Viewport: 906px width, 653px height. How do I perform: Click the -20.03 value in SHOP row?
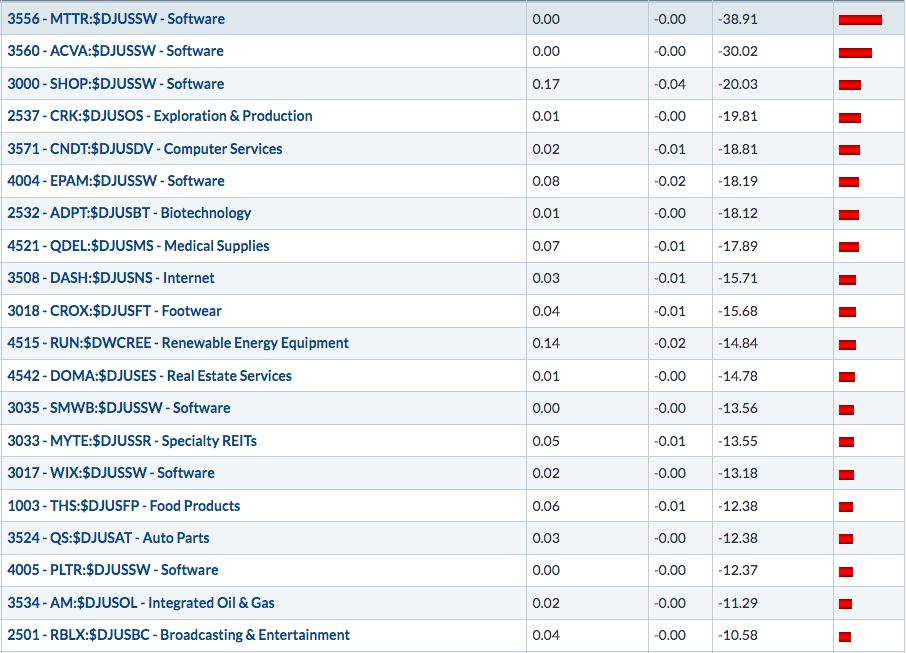point(738,84)
